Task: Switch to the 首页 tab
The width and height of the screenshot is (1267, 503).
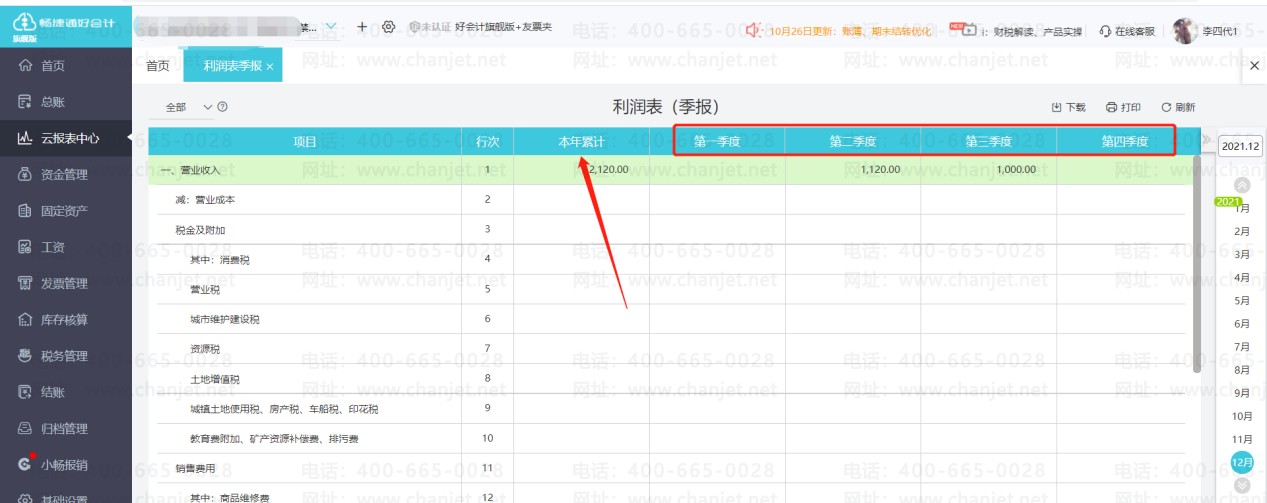Action: (x=157, y=66)
